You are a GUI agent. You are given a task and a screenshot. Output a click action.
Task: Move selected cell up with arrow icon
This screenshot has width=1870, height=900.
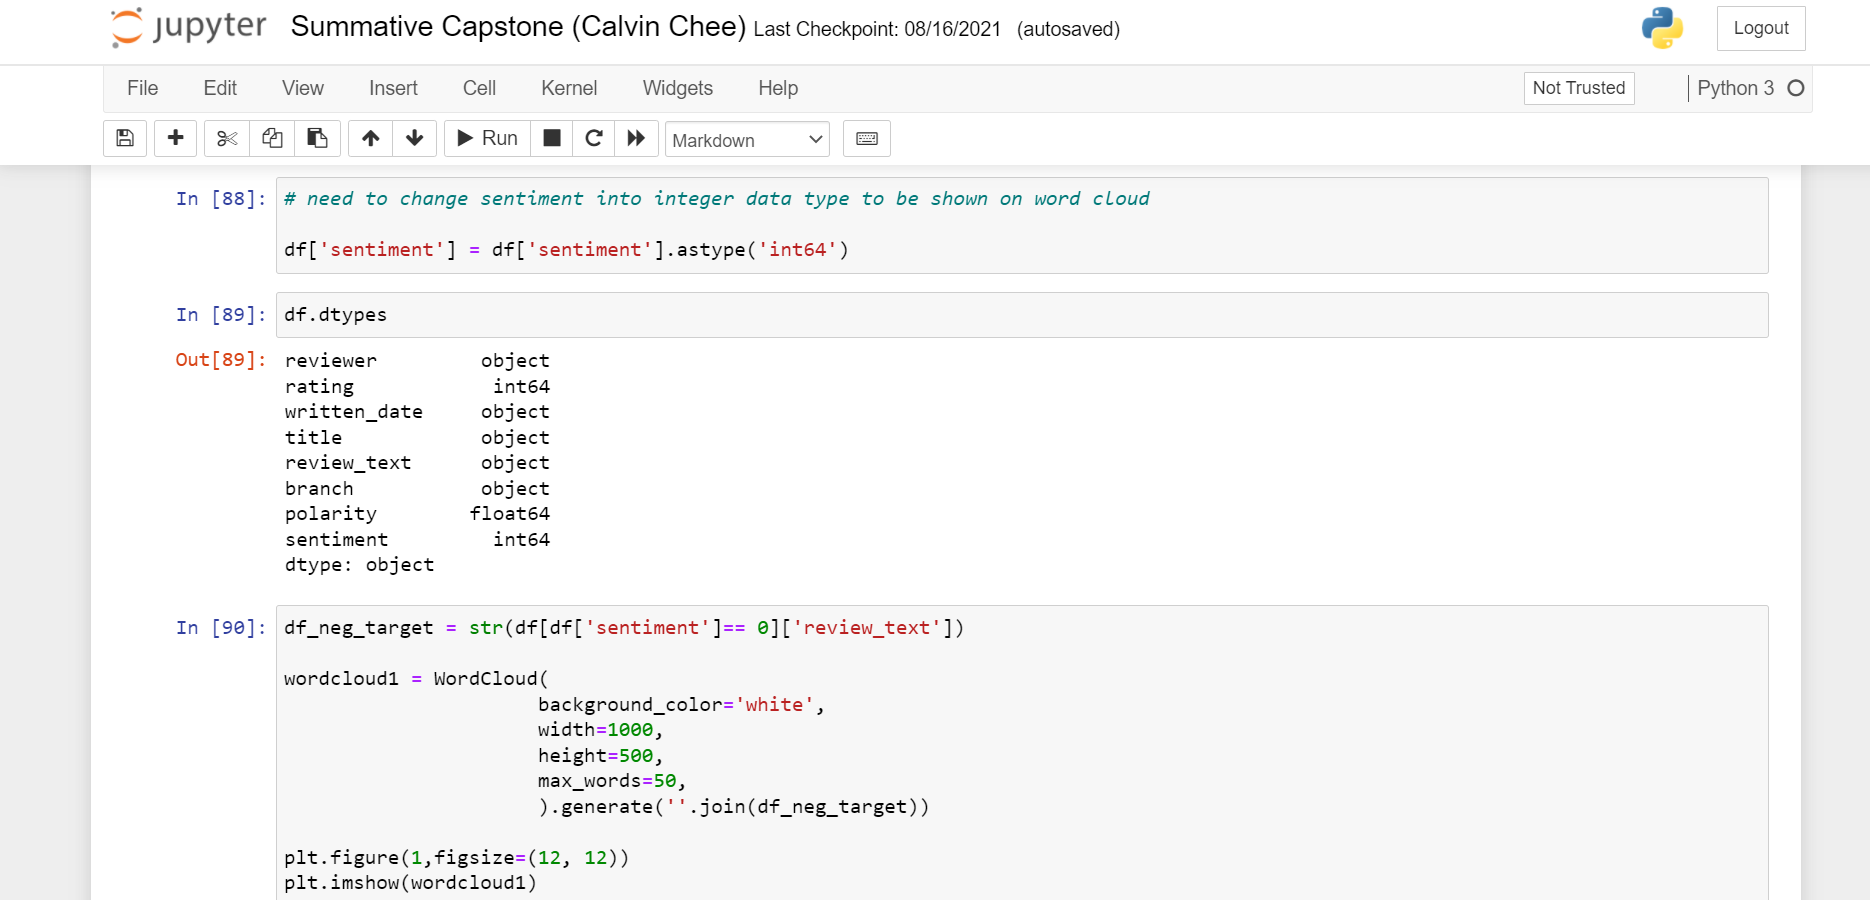coord(370,138)
